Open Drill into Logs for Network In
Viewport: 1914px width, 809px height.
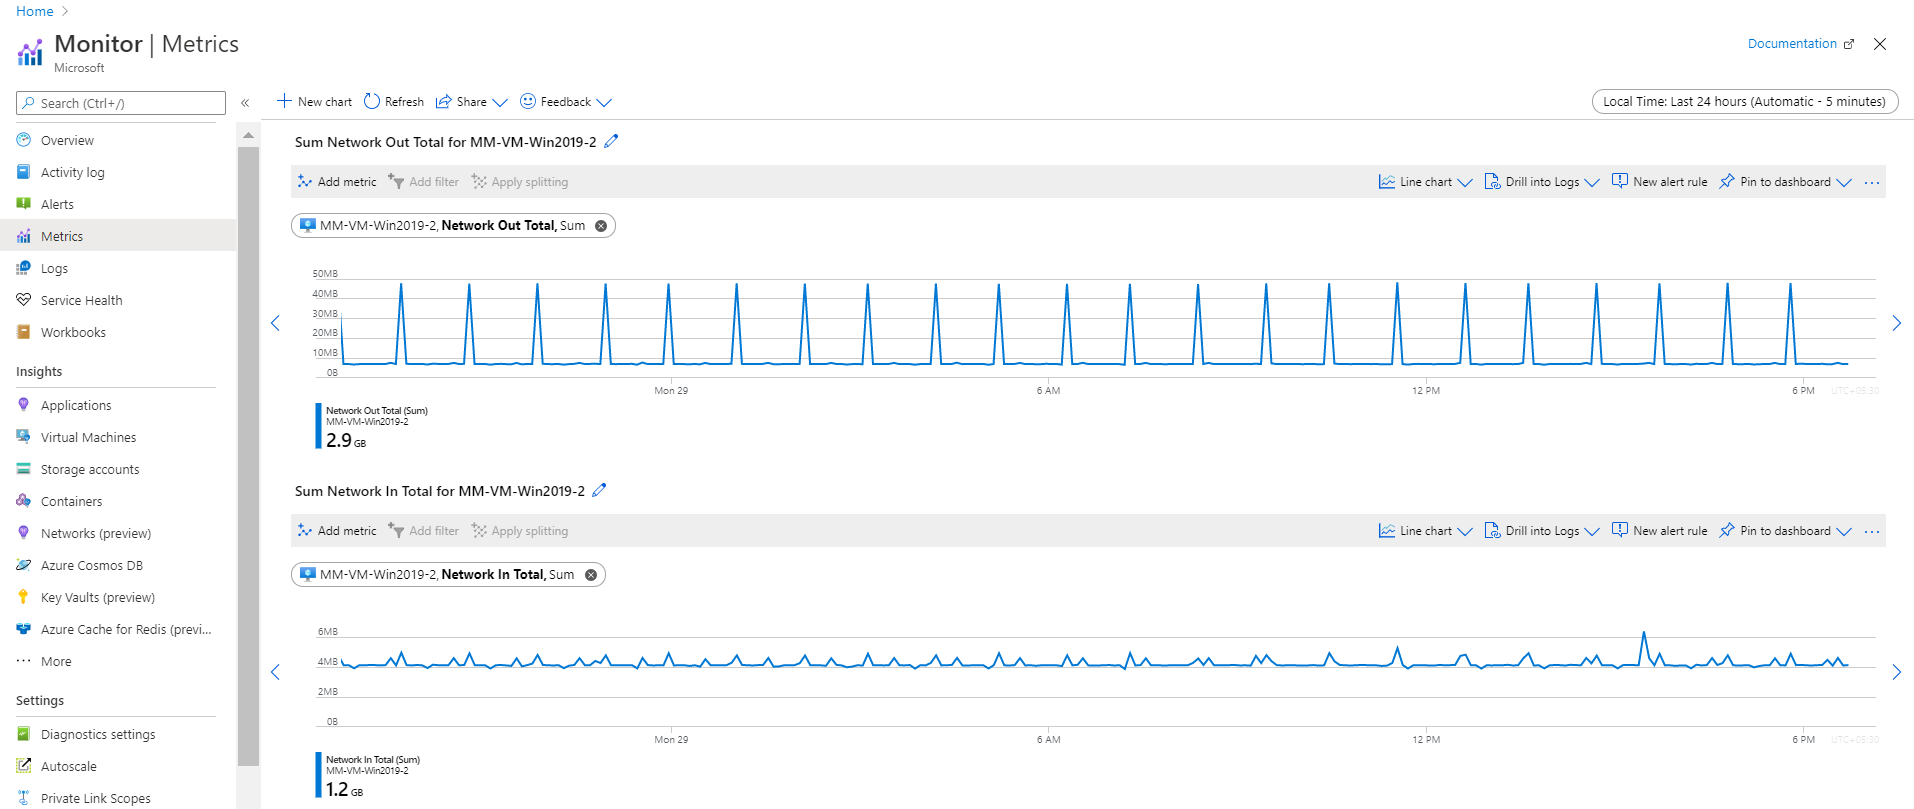(1542, 531)
